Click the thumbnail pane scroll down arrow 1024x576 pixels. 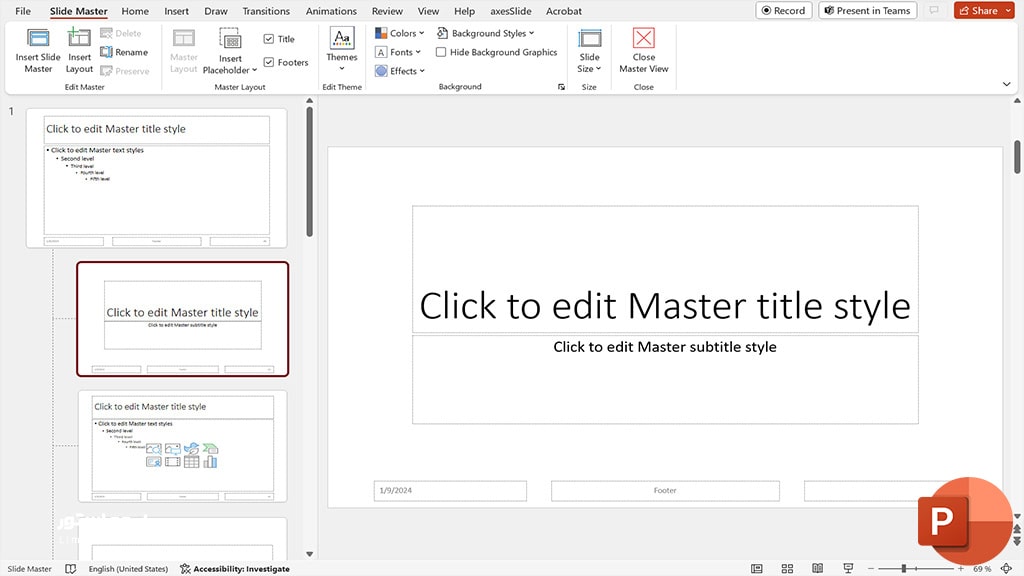click(310, 554)
